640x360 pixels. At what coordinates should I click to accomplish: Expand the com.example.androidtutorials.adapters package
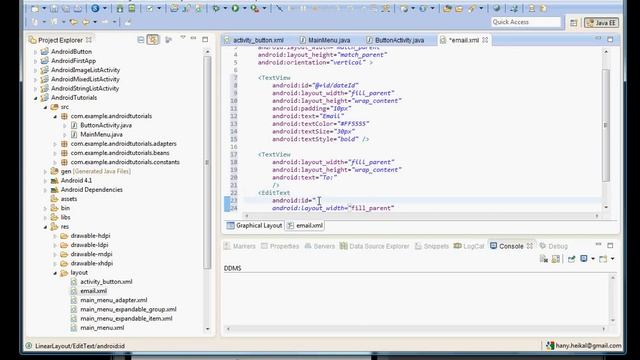click(x=55, y=144)
